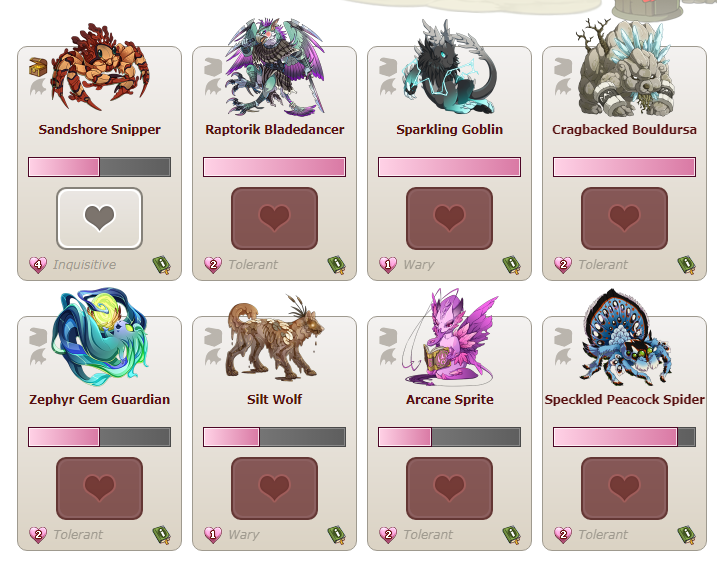Click the level 1 heart badge beside Sparkling Goblin's Wary

(388, 265)
